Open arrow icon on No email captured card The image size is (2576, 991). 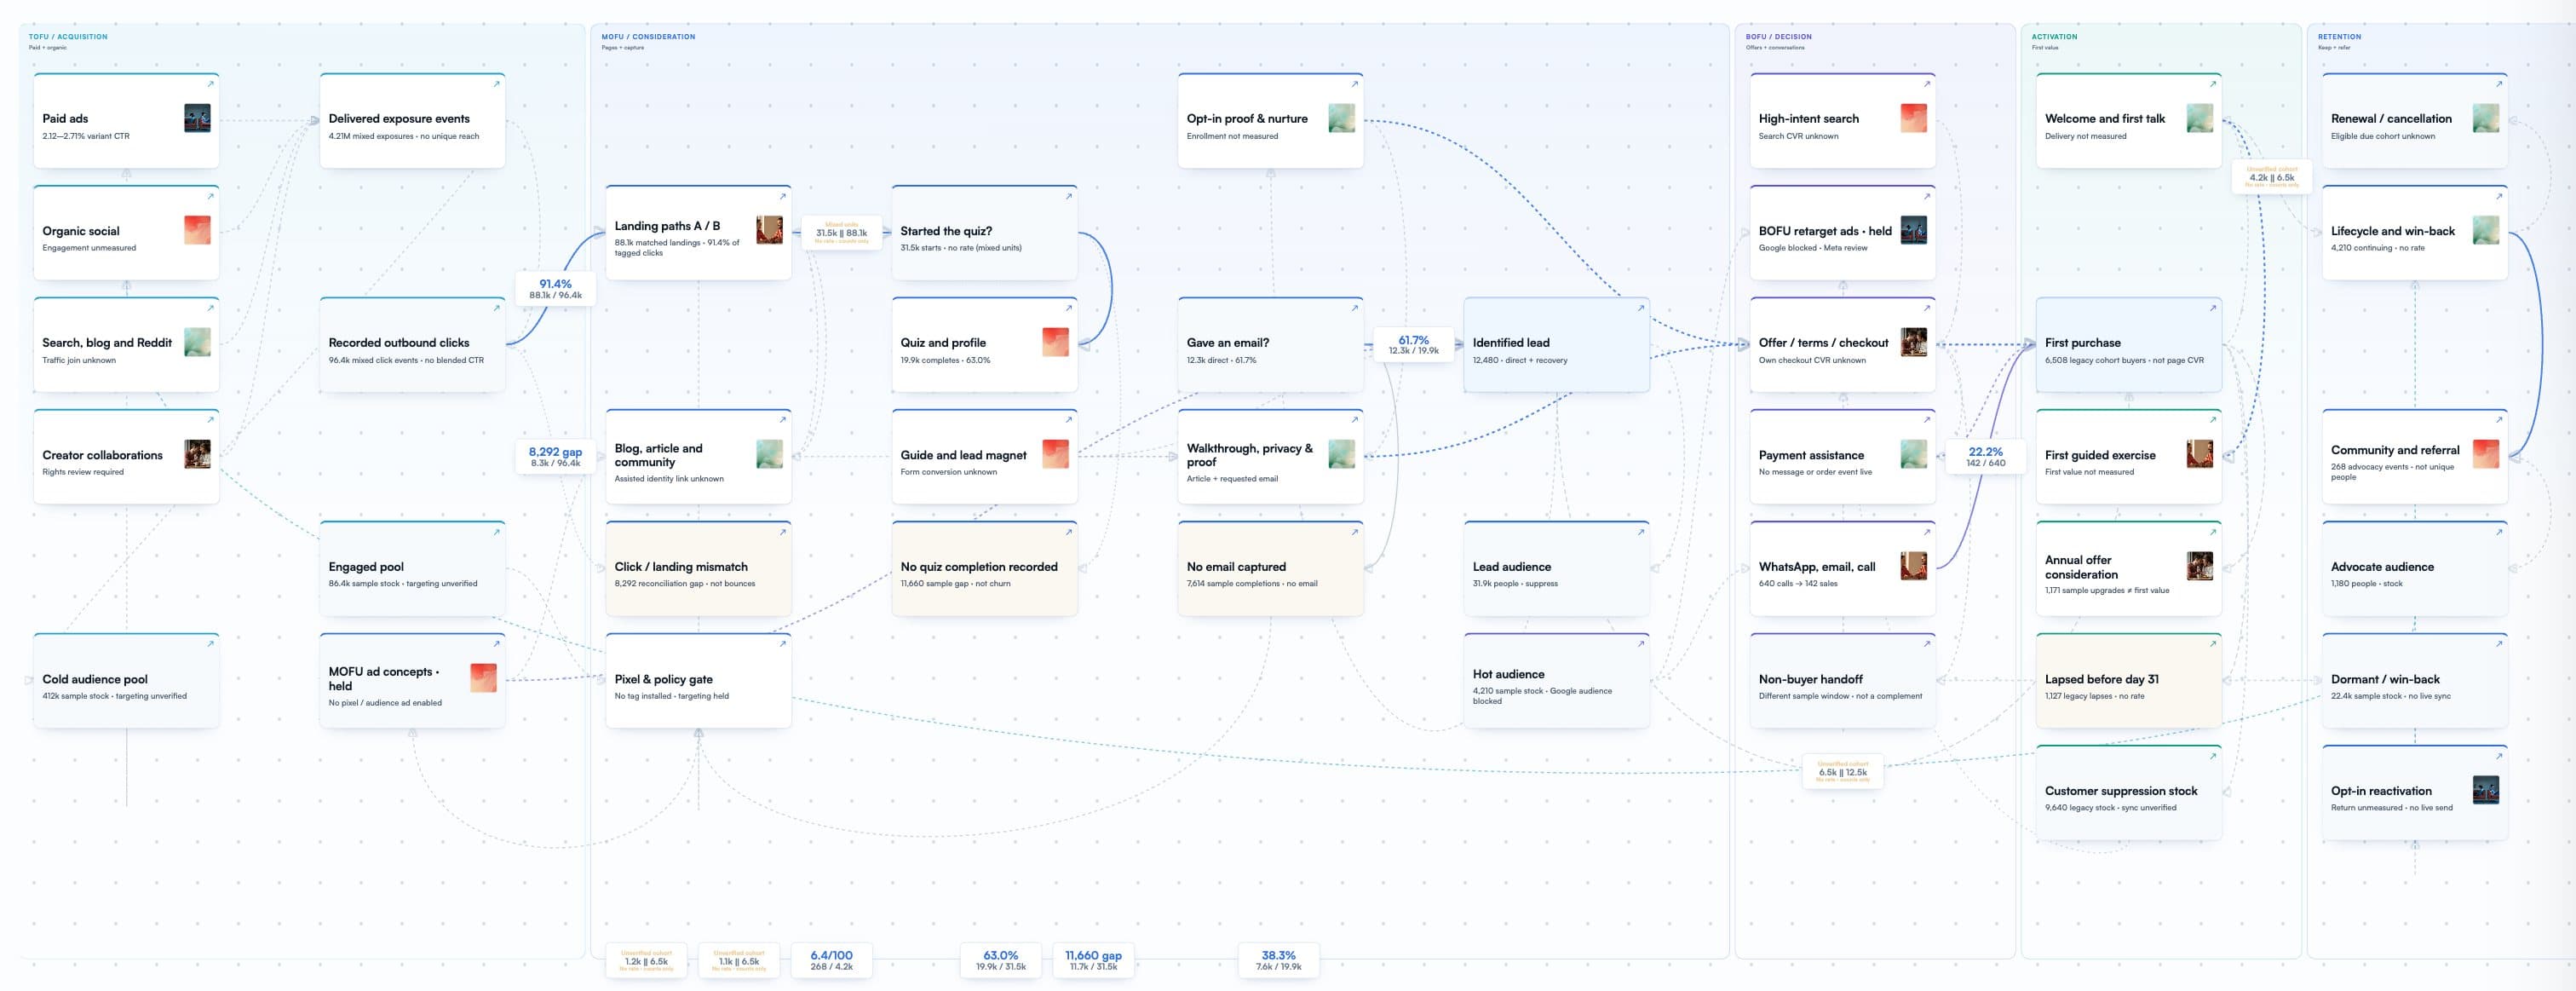(x=1354, y=532)
